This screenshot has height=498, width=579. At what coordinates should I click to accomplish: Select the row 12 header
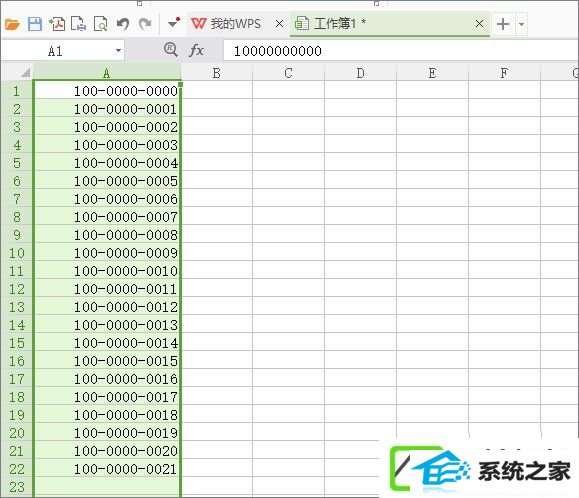tap(17, 289)
